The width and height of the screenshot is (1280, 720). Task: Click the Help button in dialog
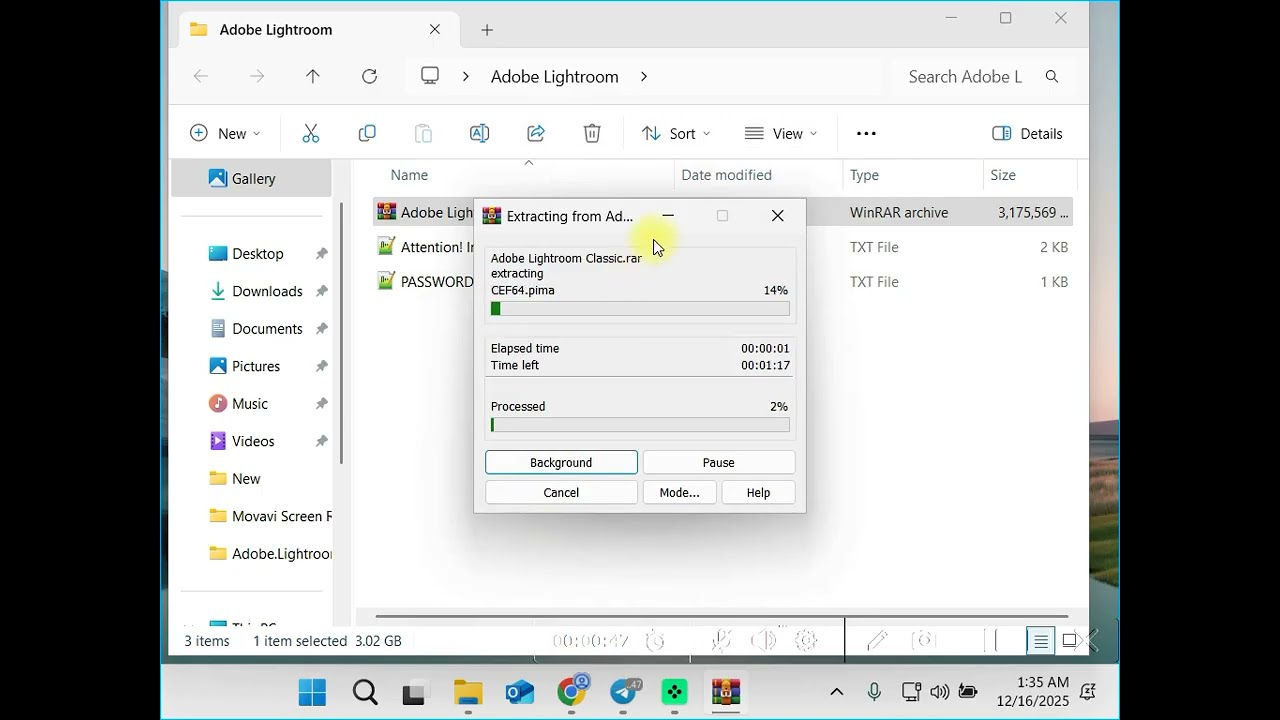758,492
